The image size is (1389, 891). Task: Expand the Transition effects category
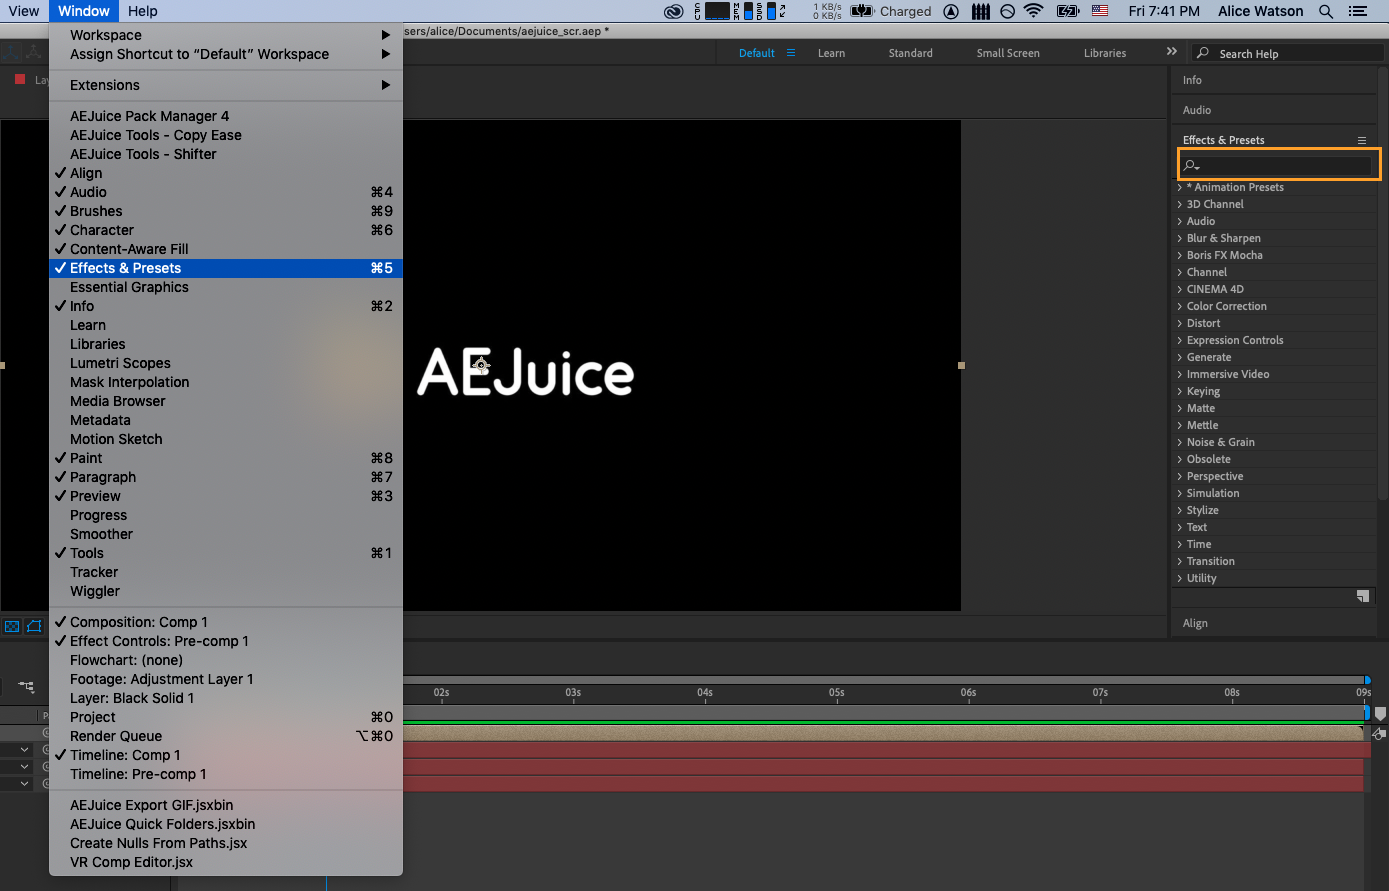pos(1180,561)
